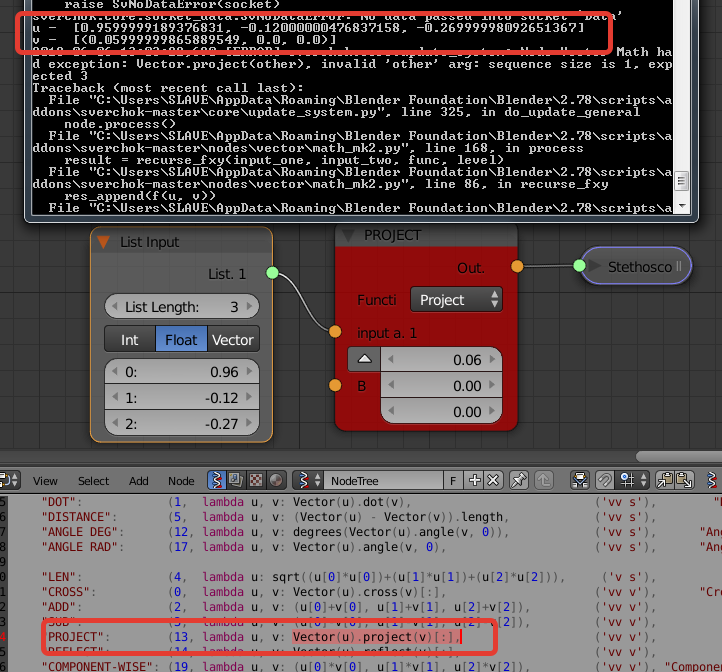
Task: Click the node editor horizontal scrollbar
Action: pos(679,456)
